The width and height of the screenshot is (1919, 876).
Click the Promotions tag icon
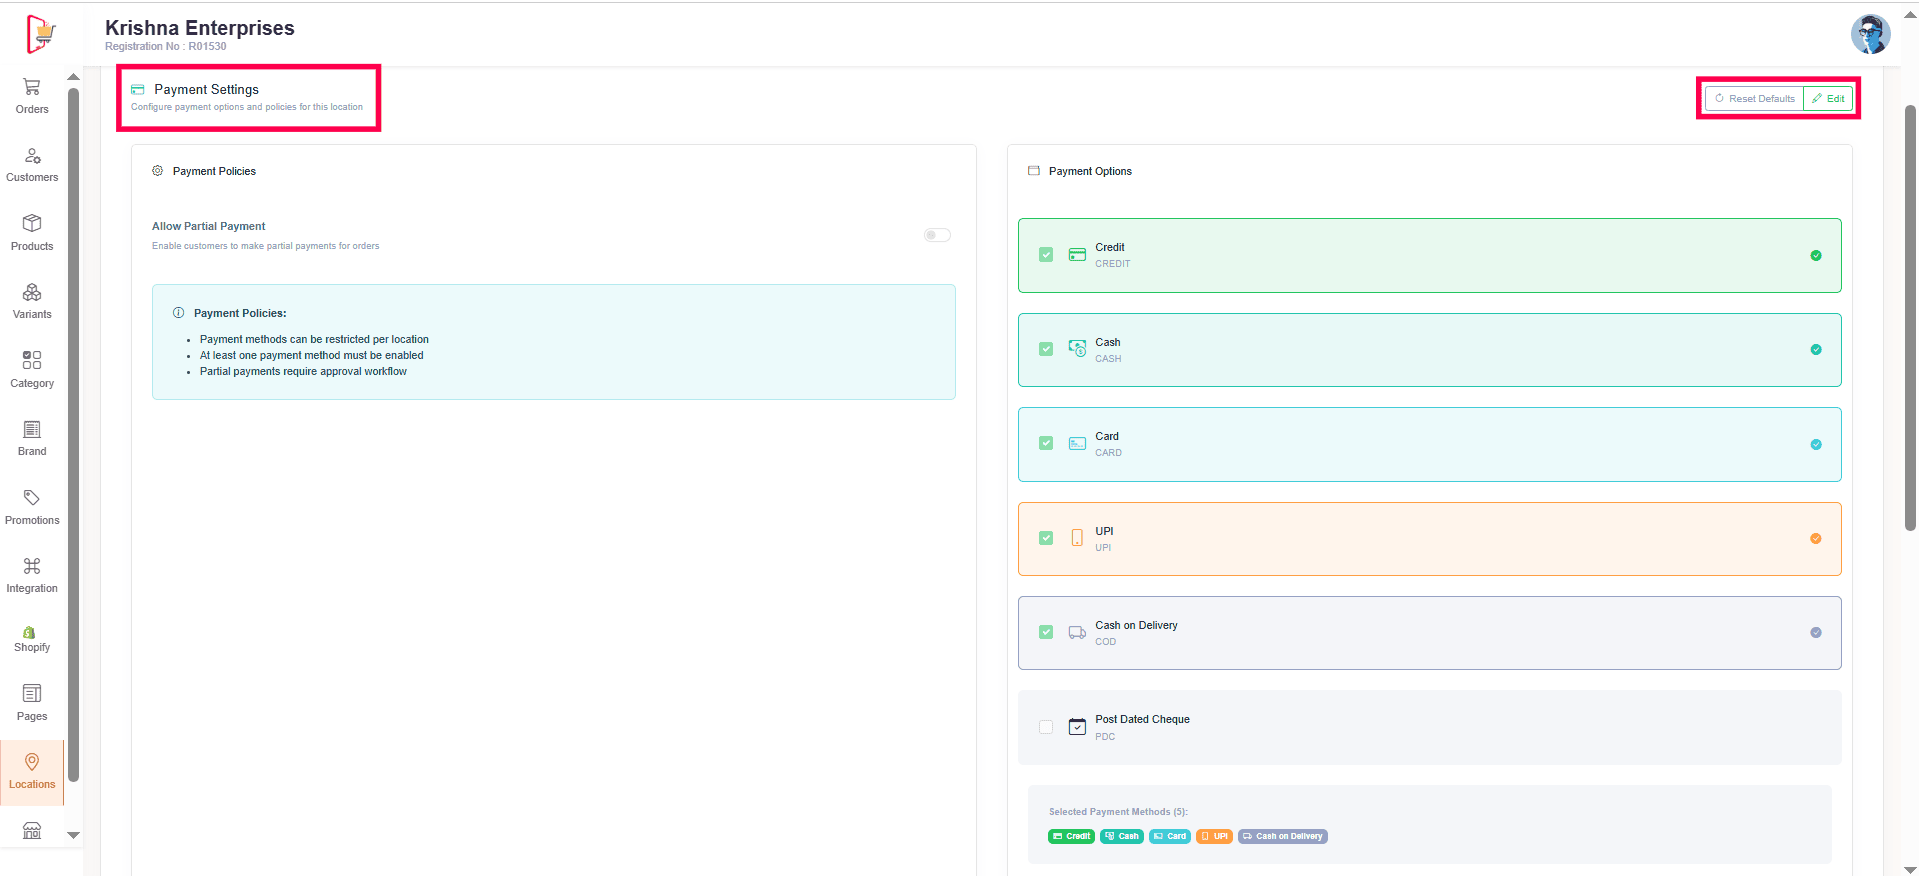(x=32, y=498)
